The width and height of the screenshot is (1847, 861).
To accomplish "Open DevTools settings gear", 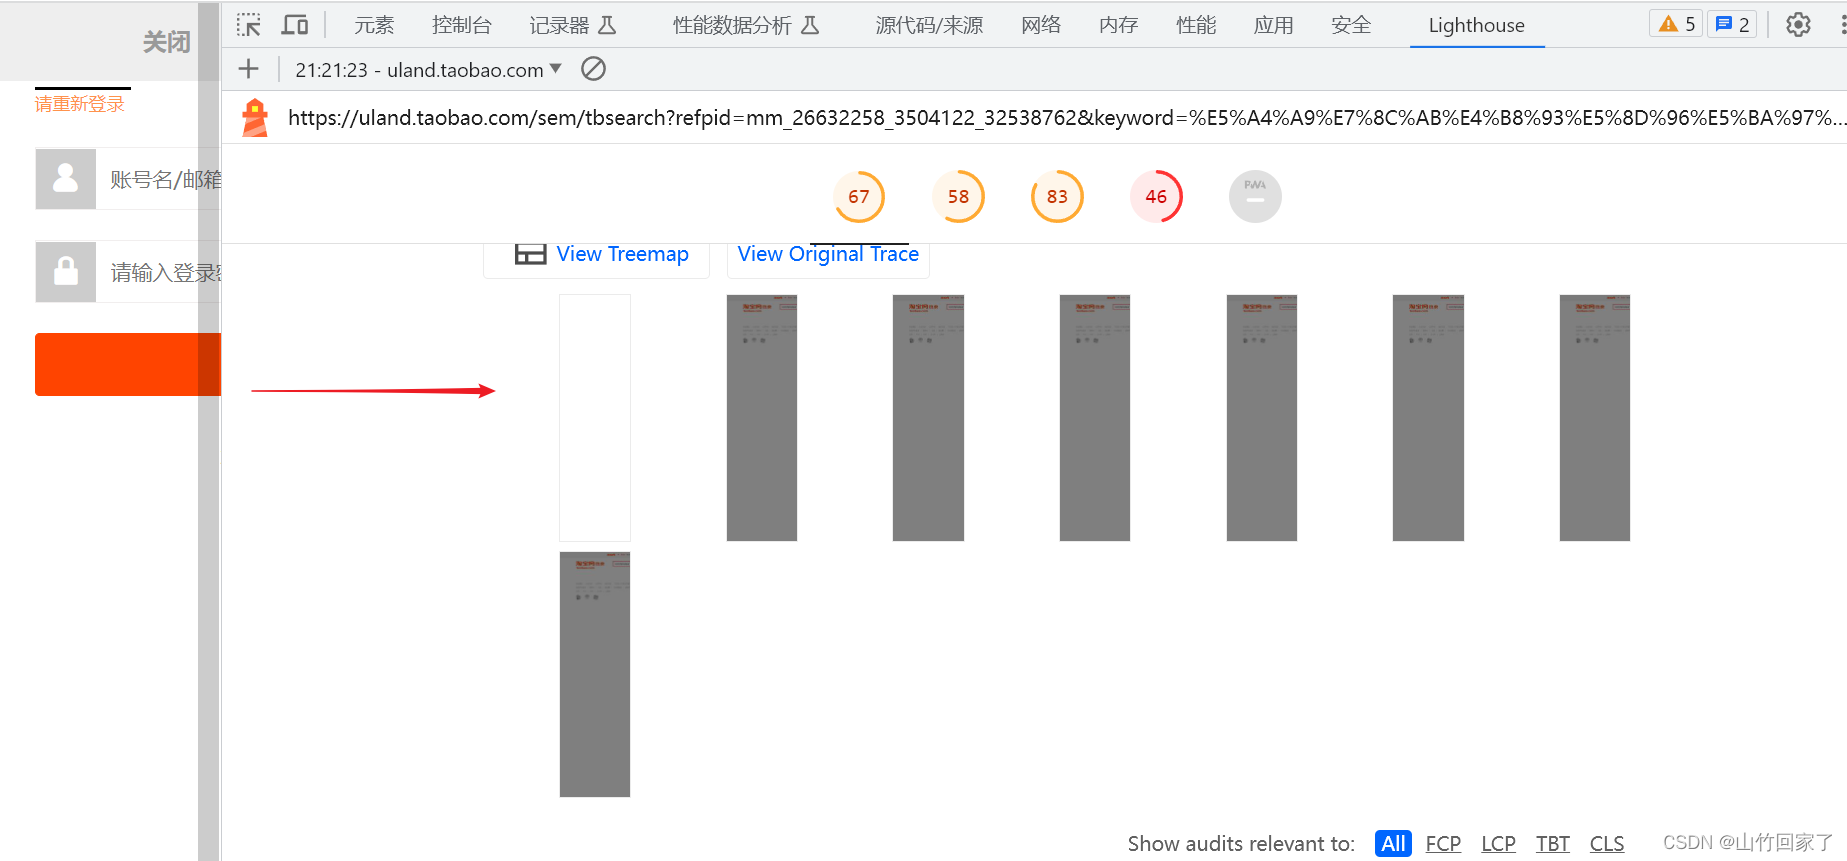I will (x=1798, y=25).
